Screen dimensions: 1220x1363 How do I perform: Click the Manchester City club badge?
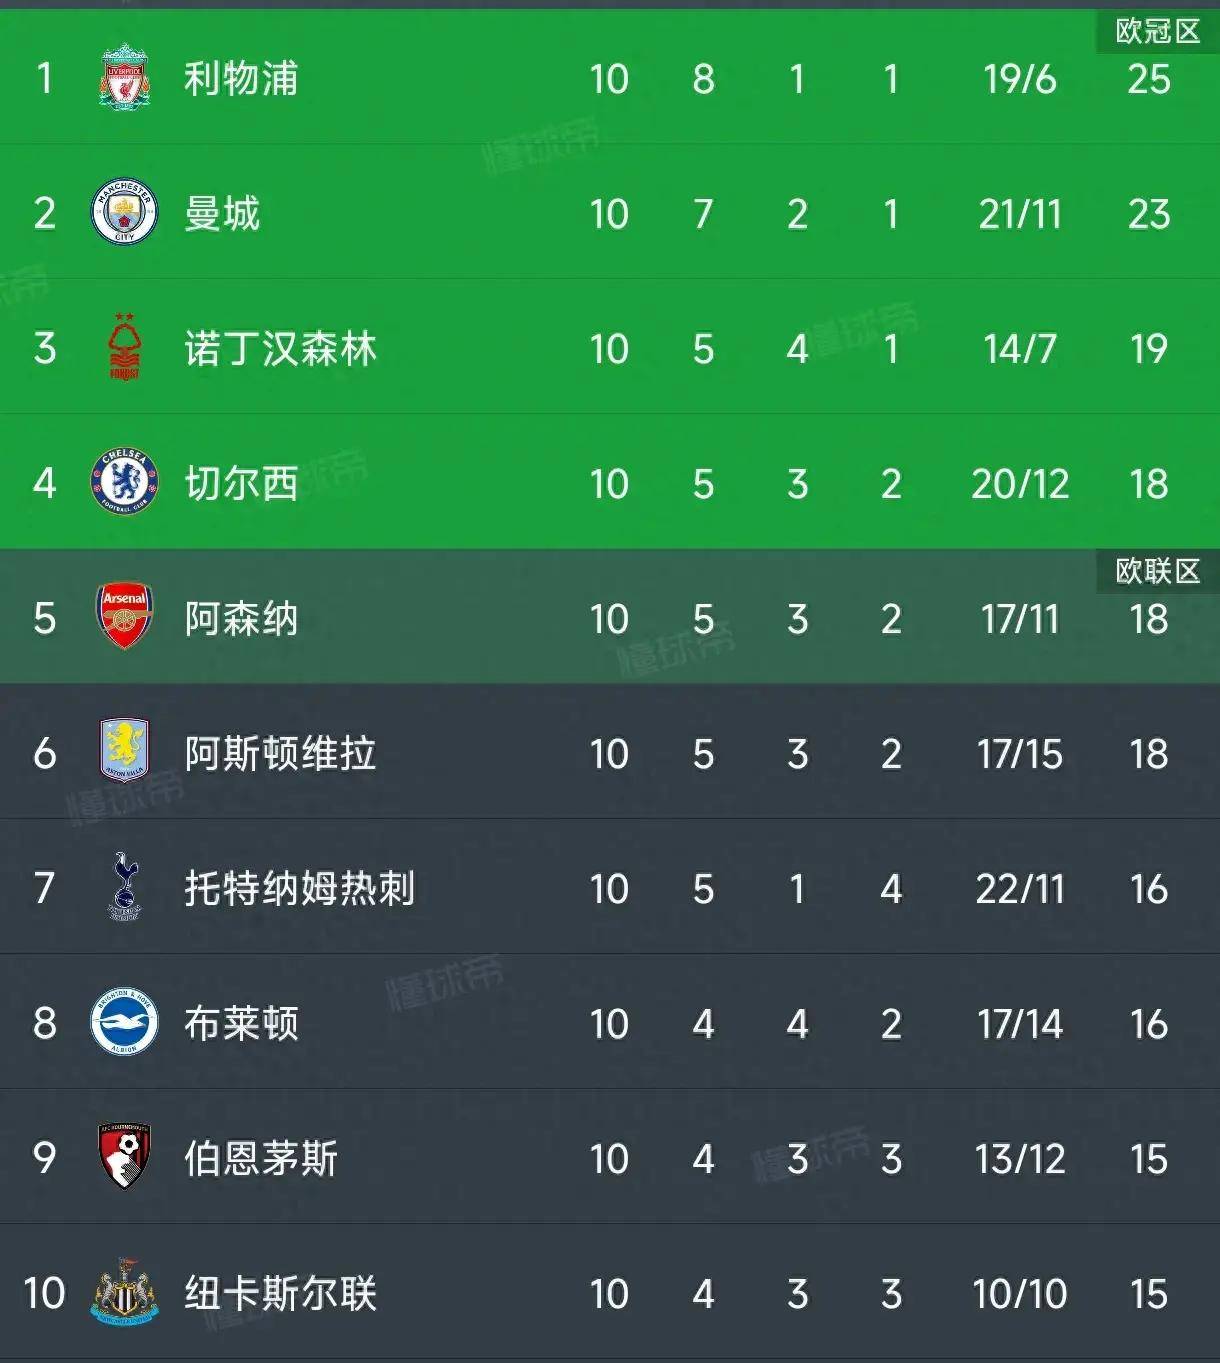click(x=124, y=212)
